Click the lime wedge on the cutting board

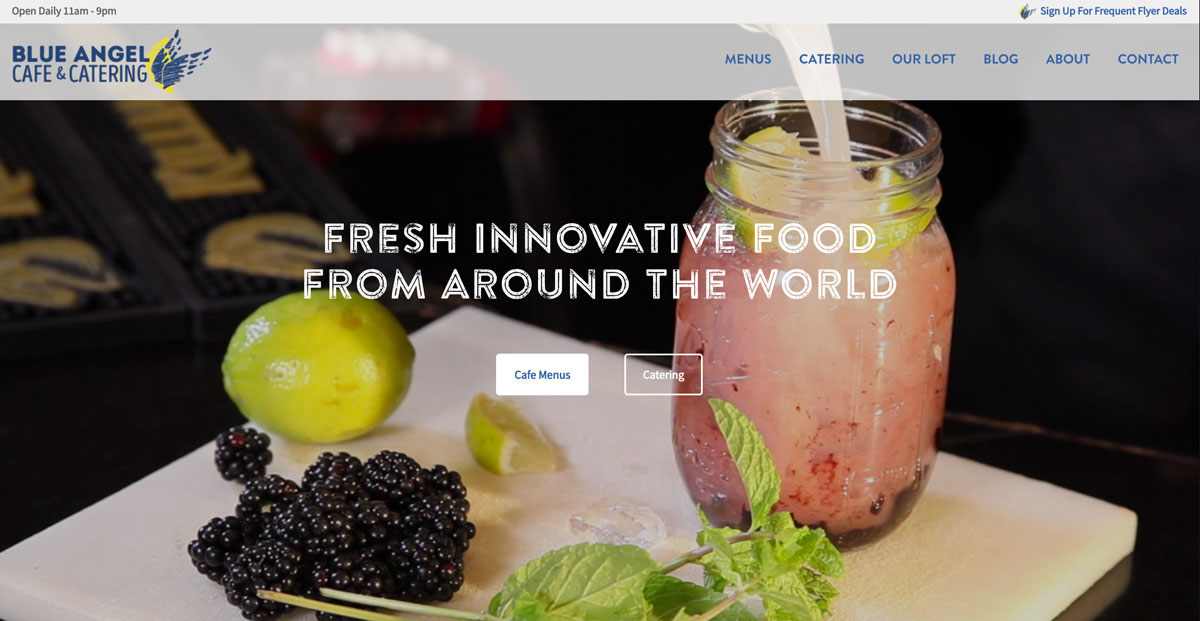click(x=510, y=435)
